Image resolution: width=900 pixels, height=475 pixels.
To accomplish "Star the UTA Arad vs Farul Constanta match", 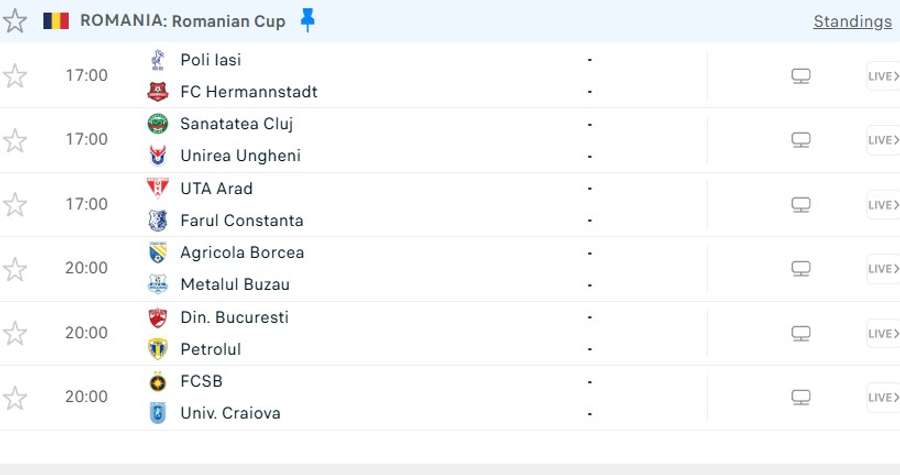I will click(x=14, y=204).
